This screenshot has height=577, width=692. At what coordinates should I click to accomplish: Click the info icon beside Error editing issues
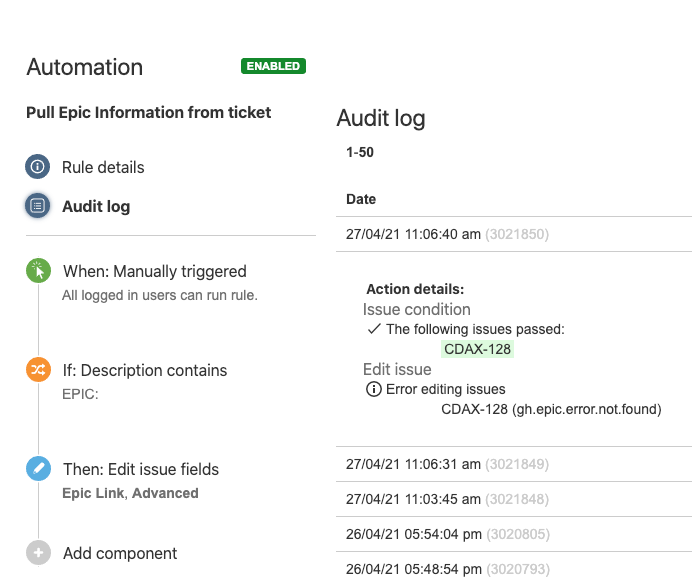(374, 389)
